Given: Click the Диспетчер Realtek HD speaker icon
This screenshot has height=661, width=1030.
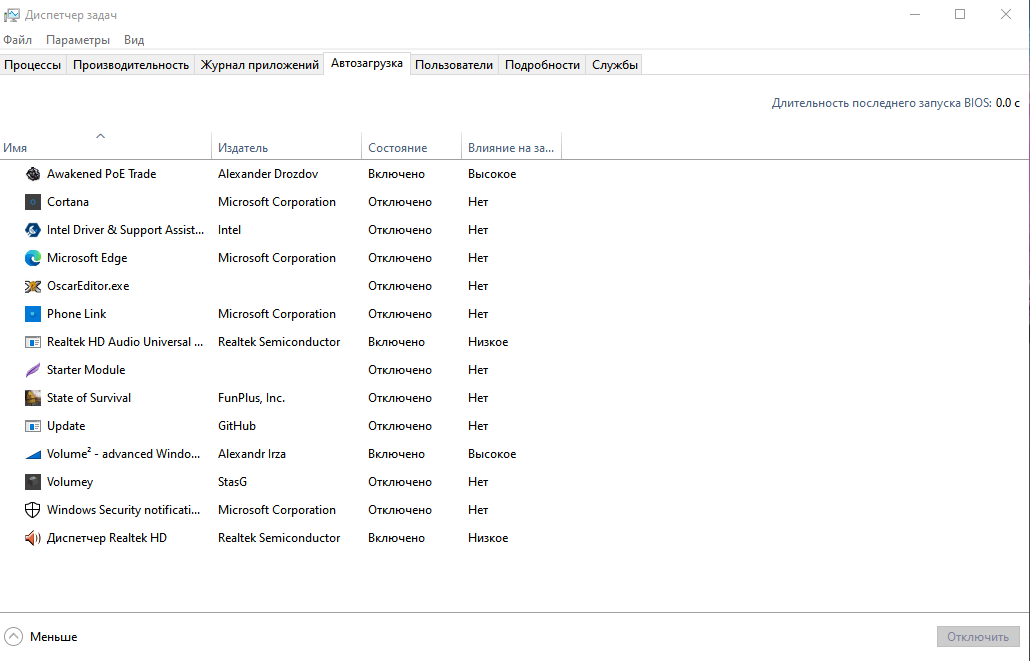Looking at the screenshot, I should point(33,538).
